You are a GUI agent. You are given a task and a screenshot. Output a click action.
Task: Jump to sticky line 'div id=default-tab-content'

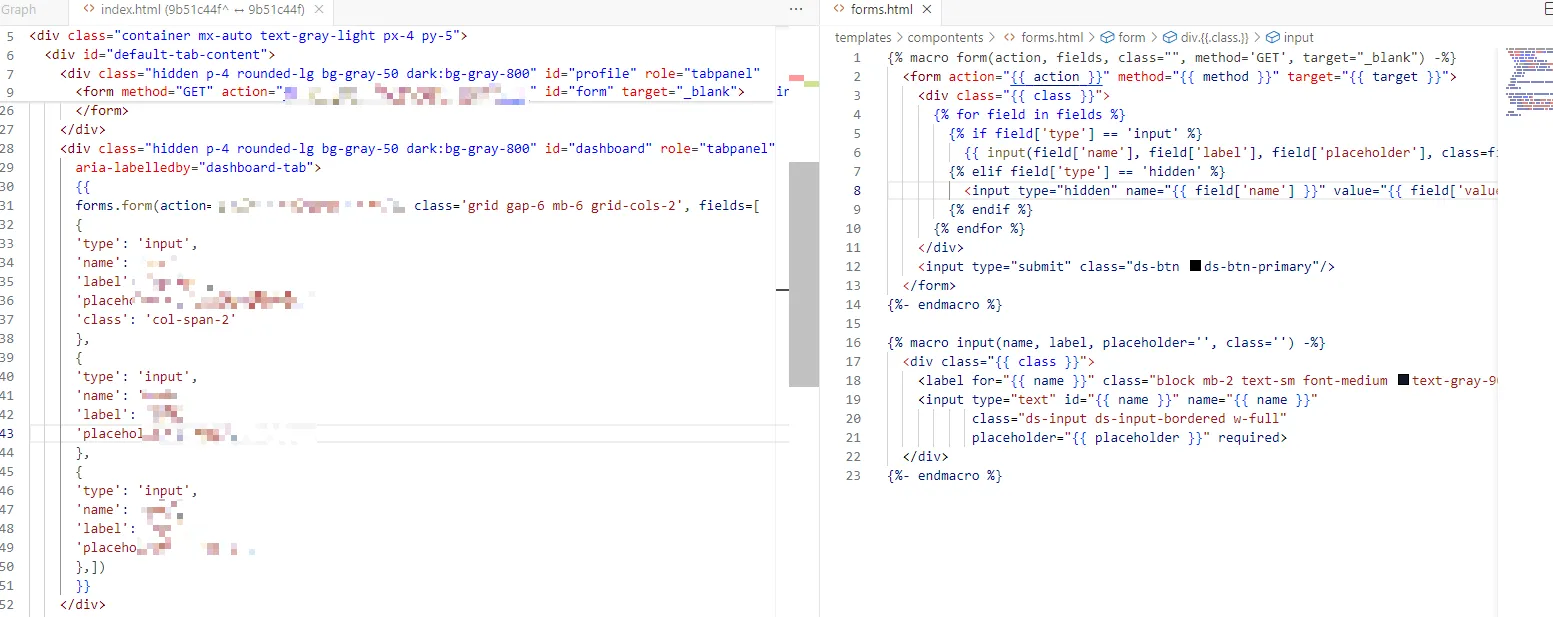(x=160, y=55)
